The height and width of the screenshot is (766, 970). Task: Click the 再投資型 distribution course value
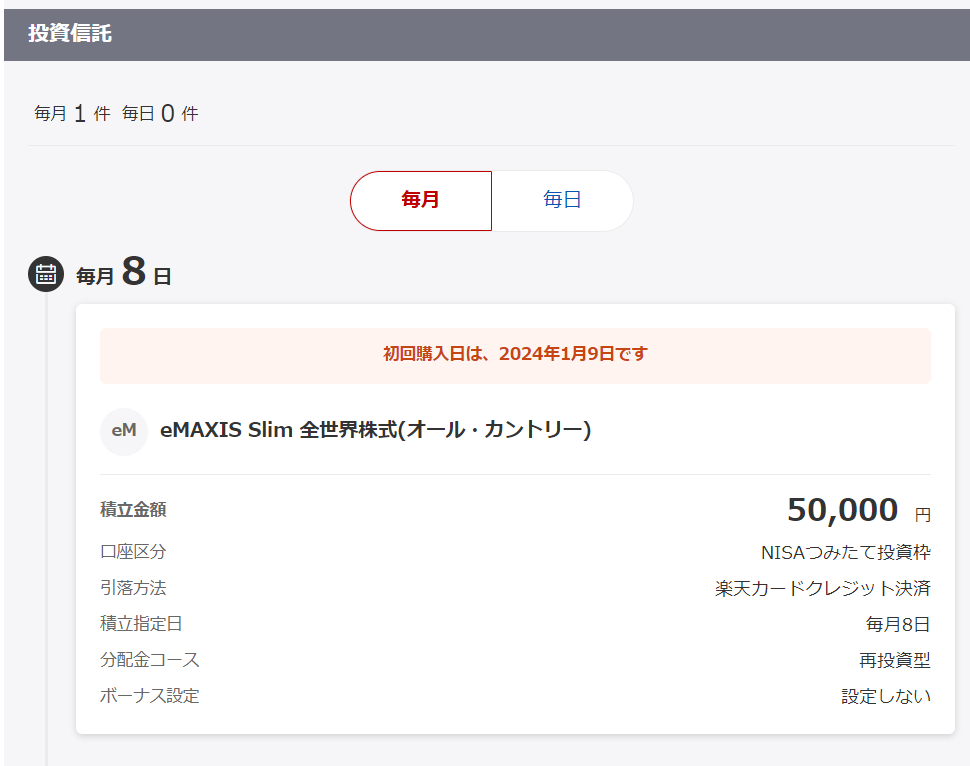[x=895, y=660]
